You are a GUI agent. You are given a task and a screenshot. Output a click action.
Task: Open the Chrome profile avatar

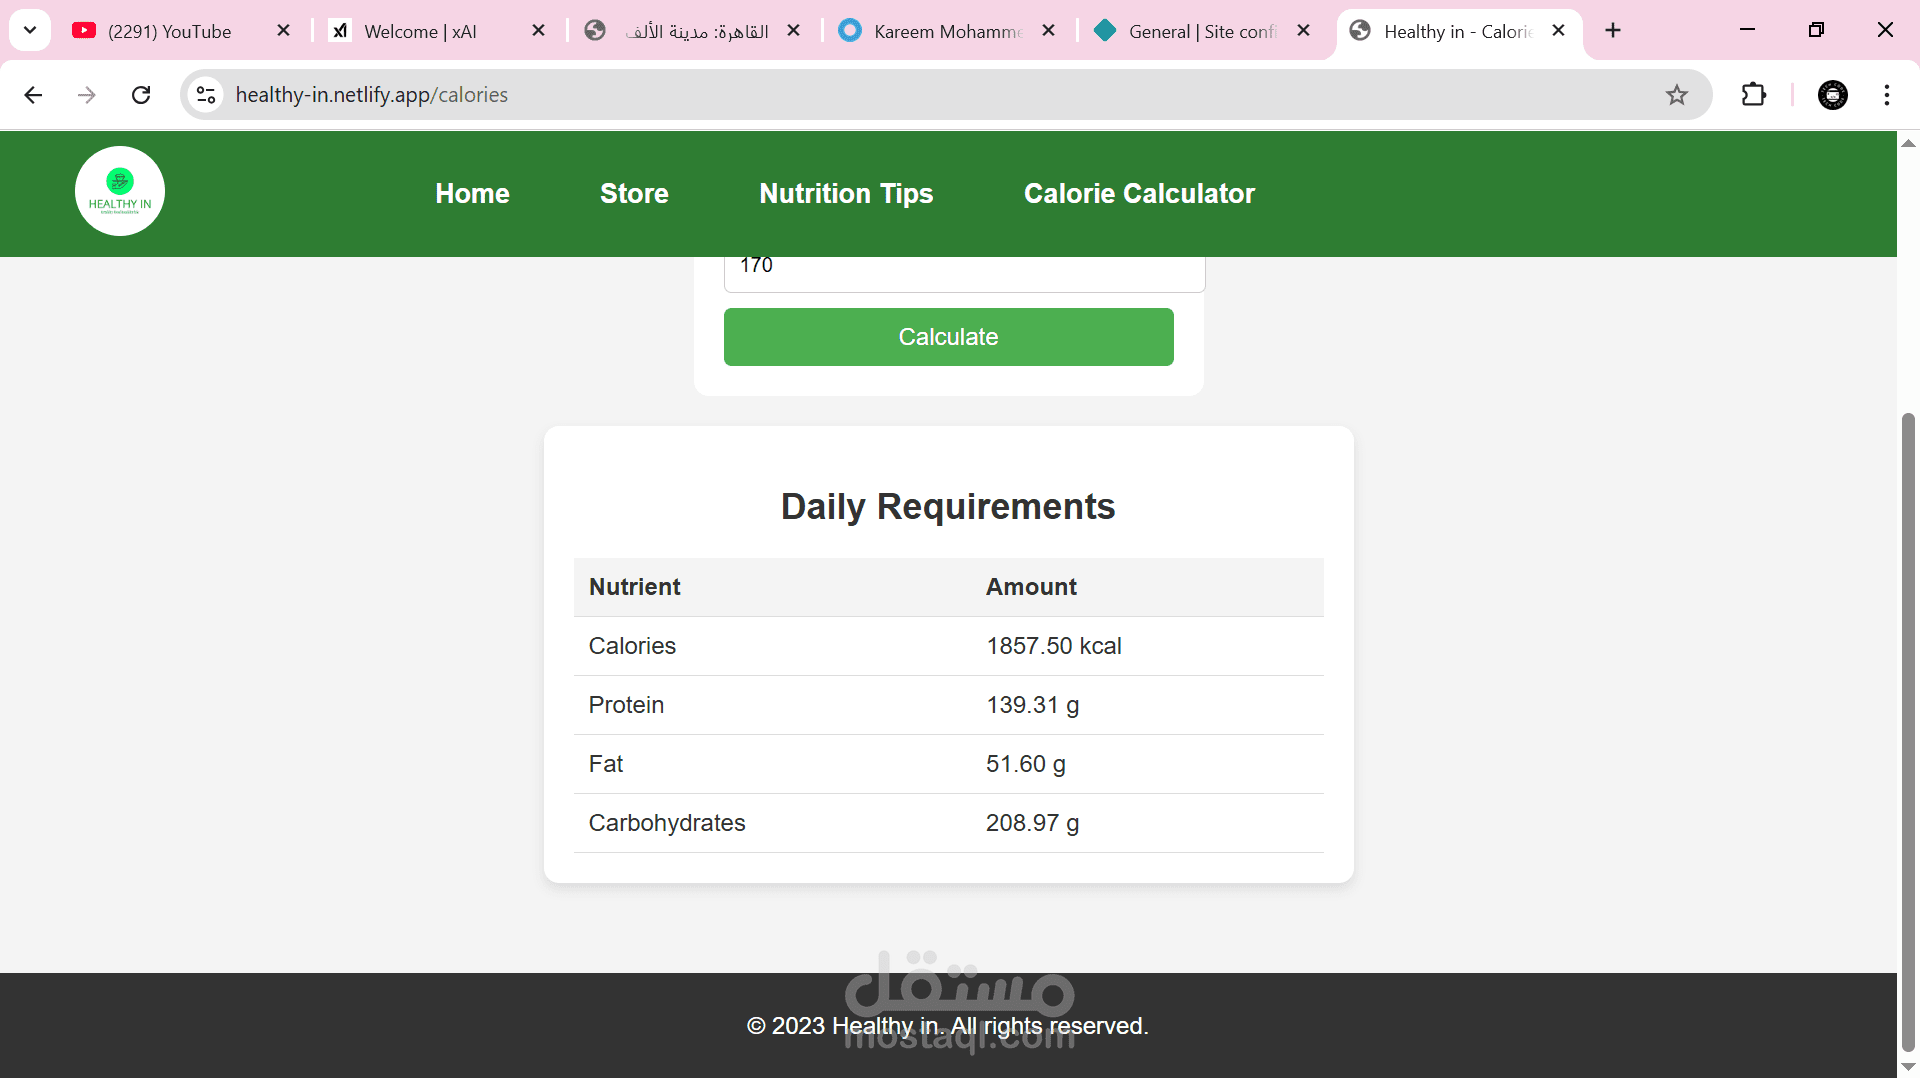tap(1833, 95)
